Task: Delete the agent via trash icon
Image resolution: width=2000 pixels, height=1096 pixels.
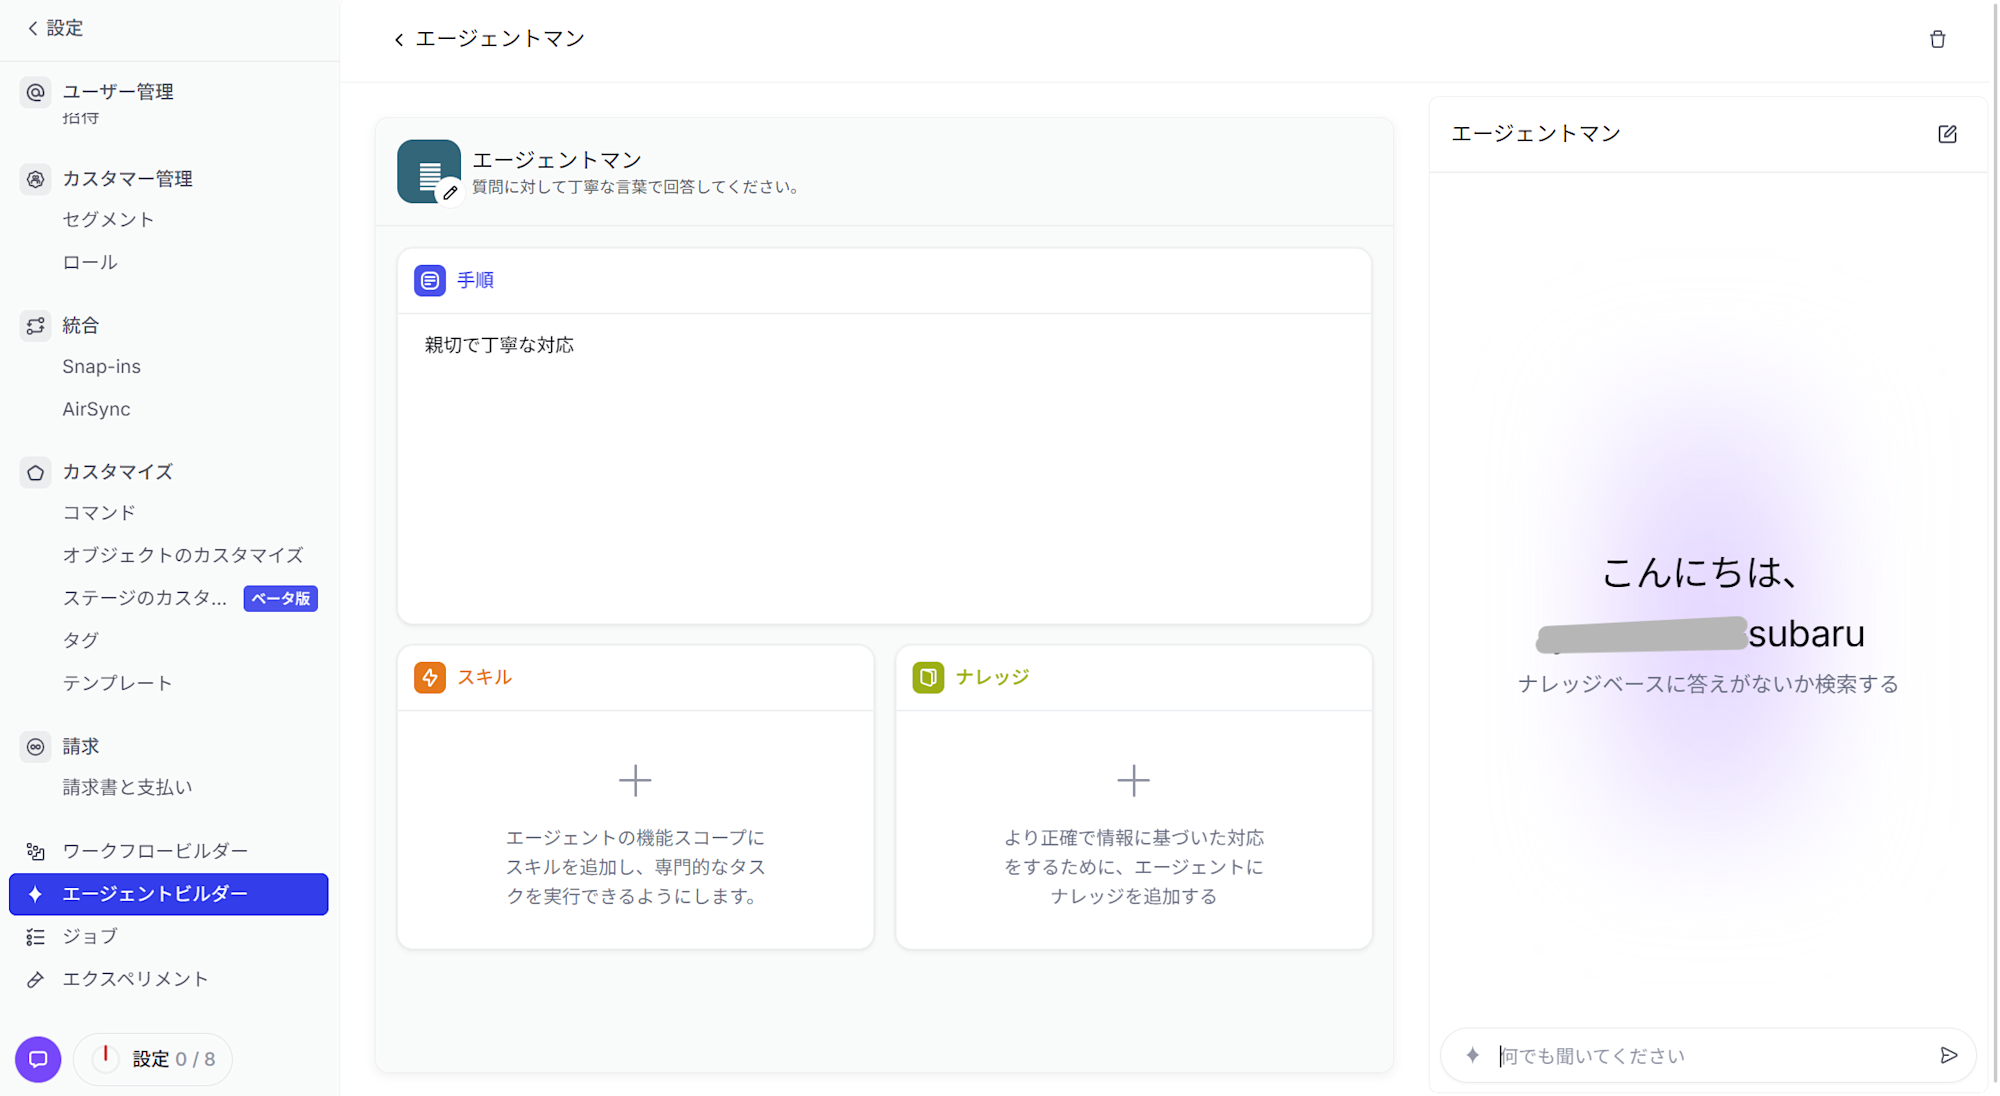Action: tap(1938, 38)
